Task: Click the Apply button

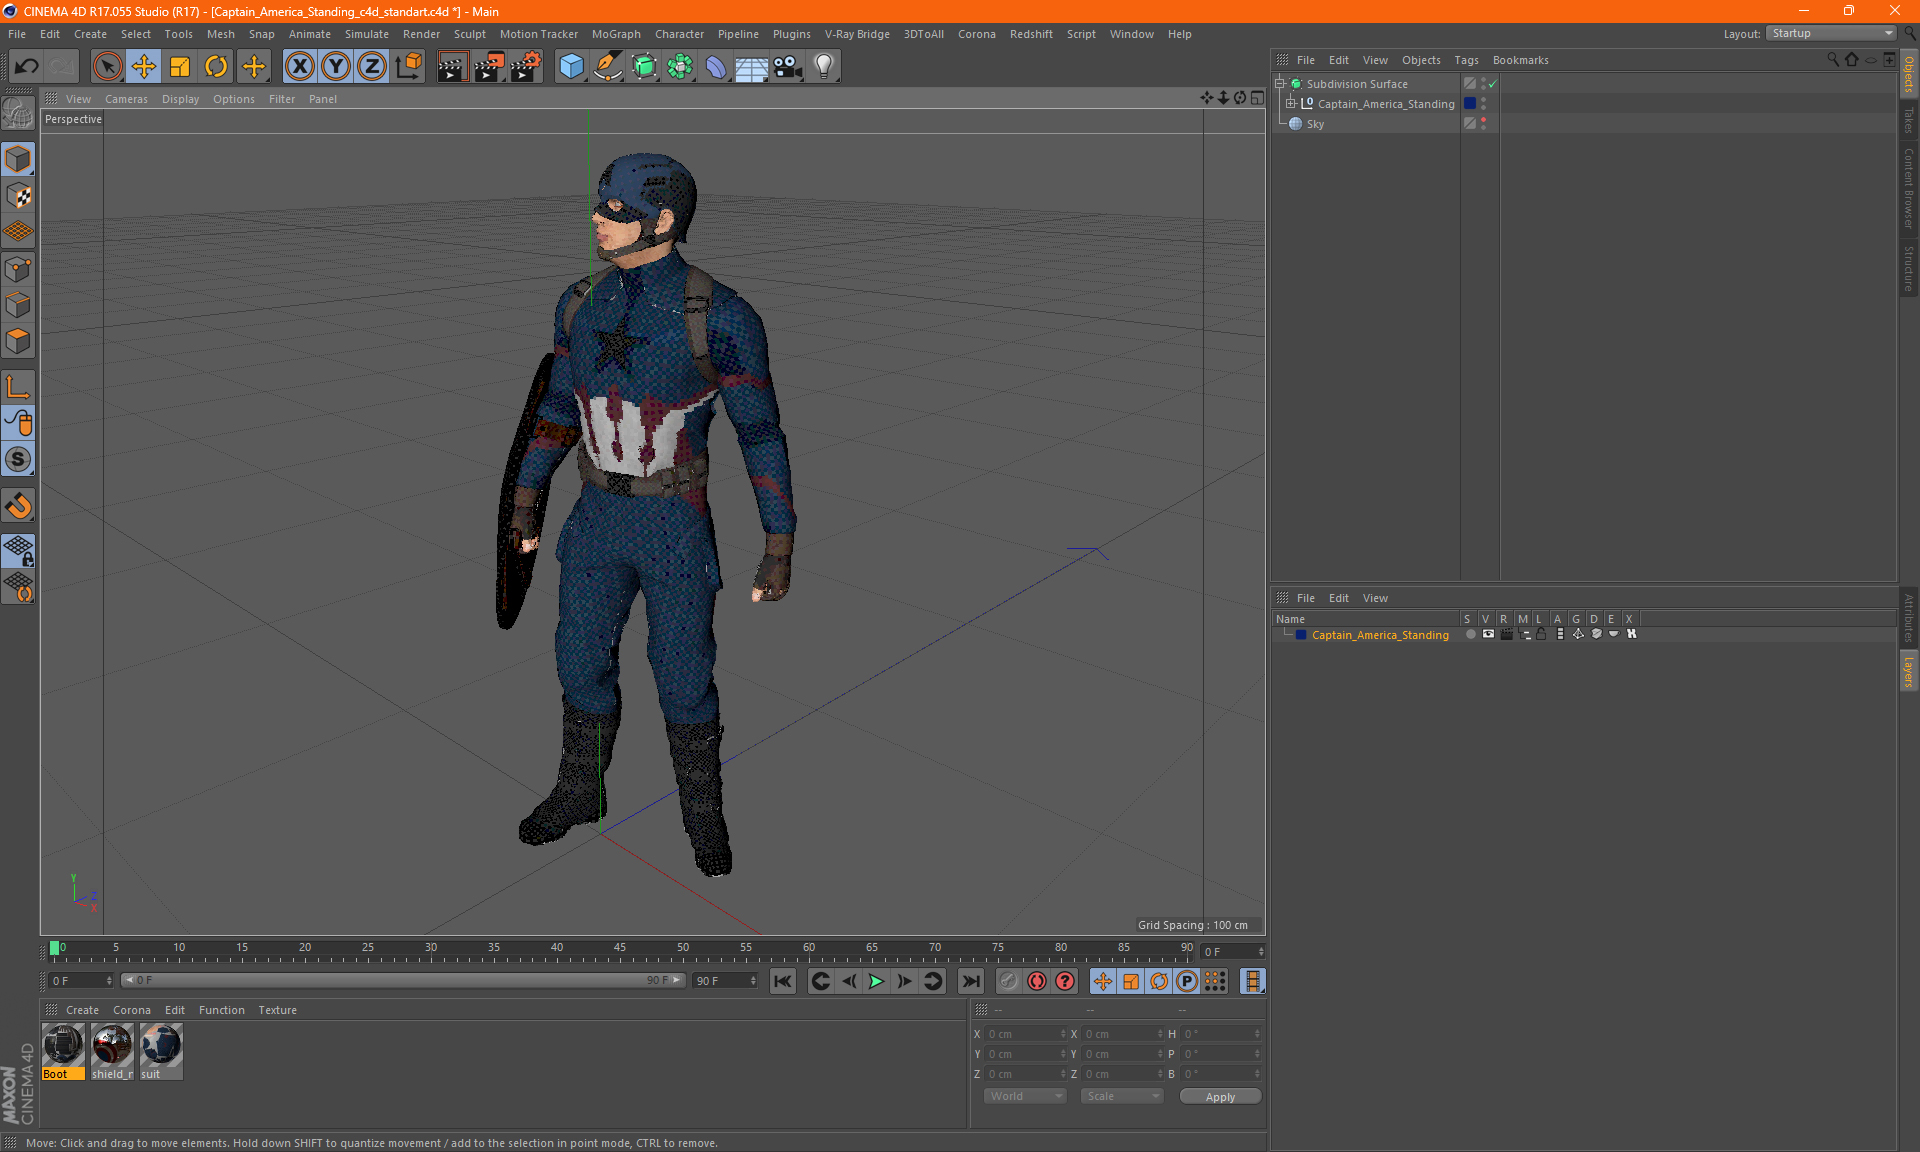Action: point(1220,1097)
